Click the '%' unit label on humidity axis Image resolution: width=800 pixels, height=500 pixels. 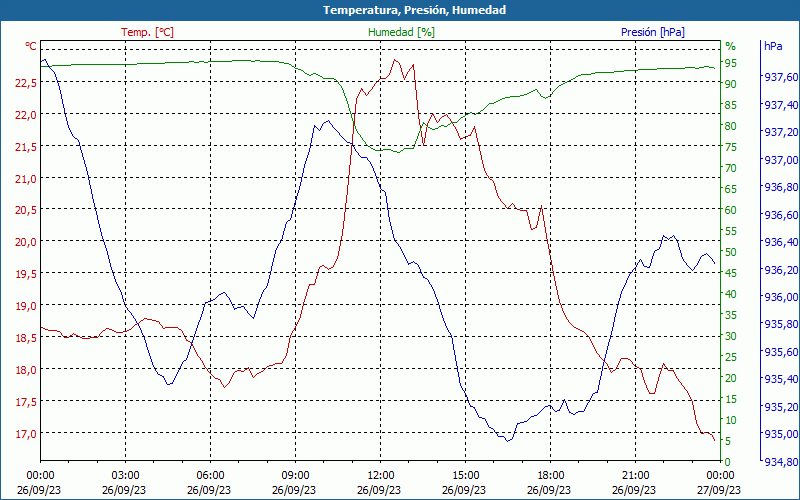[x=731, y=46]
